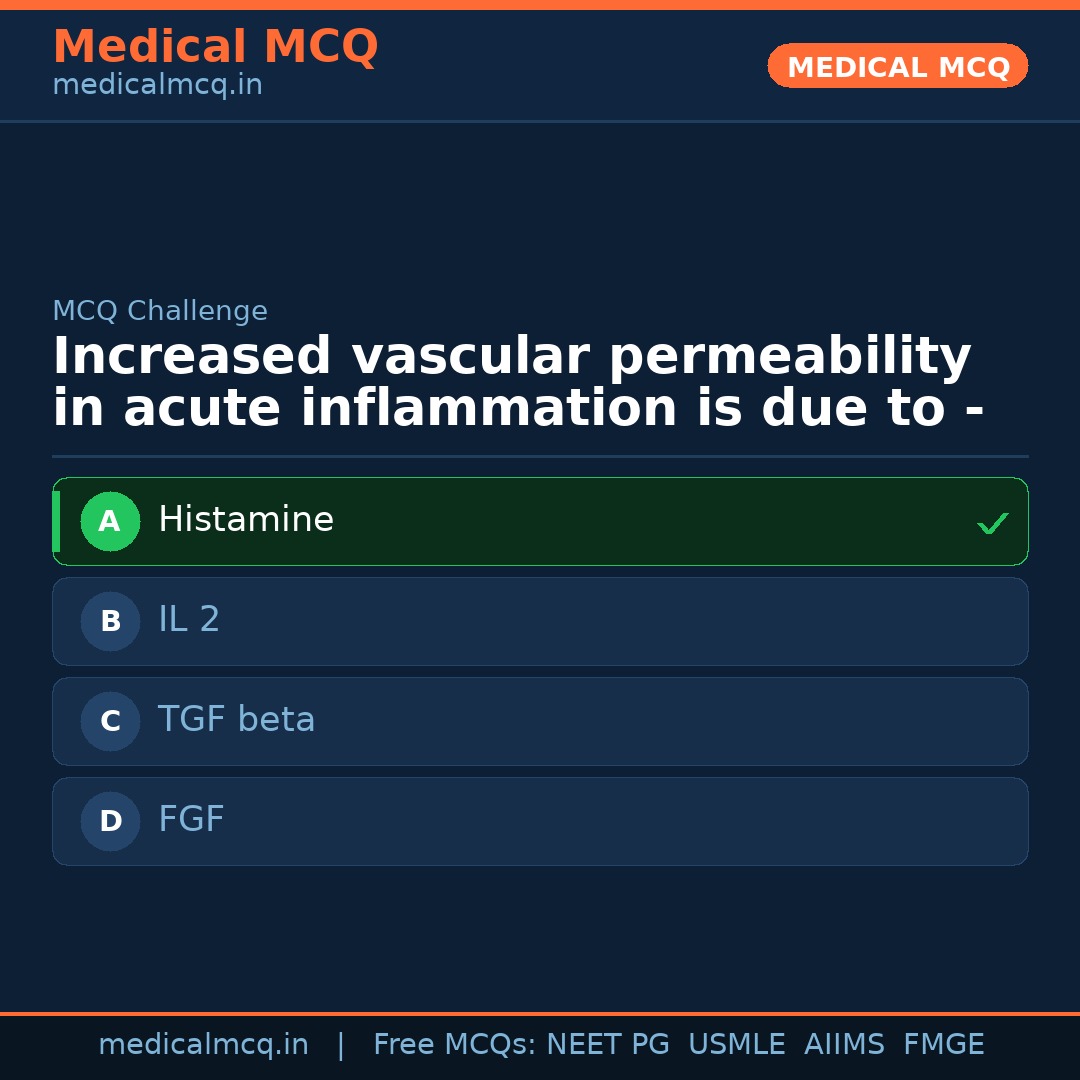Screen dimensions: 1080x1080
Task: Click the D circle icon
Action: pos(110,821)
